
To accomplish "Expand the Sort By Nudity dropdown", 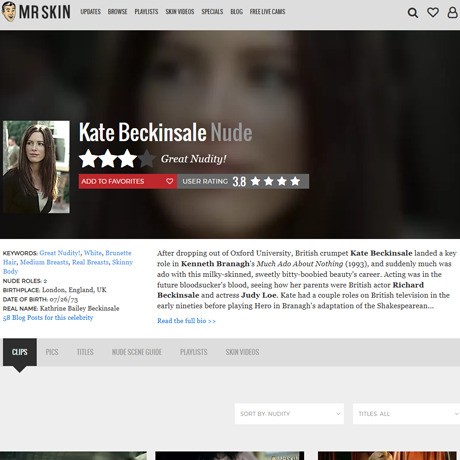I will 289,414.
